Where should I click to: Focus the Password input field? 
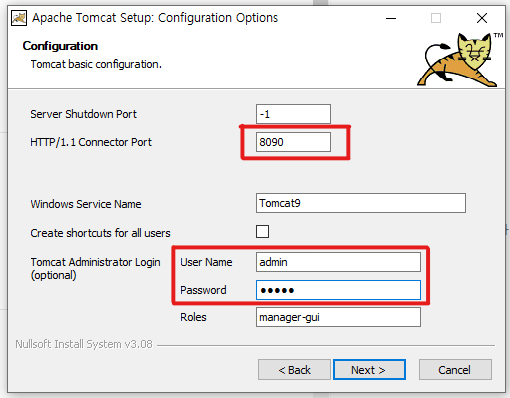point(338,290)
